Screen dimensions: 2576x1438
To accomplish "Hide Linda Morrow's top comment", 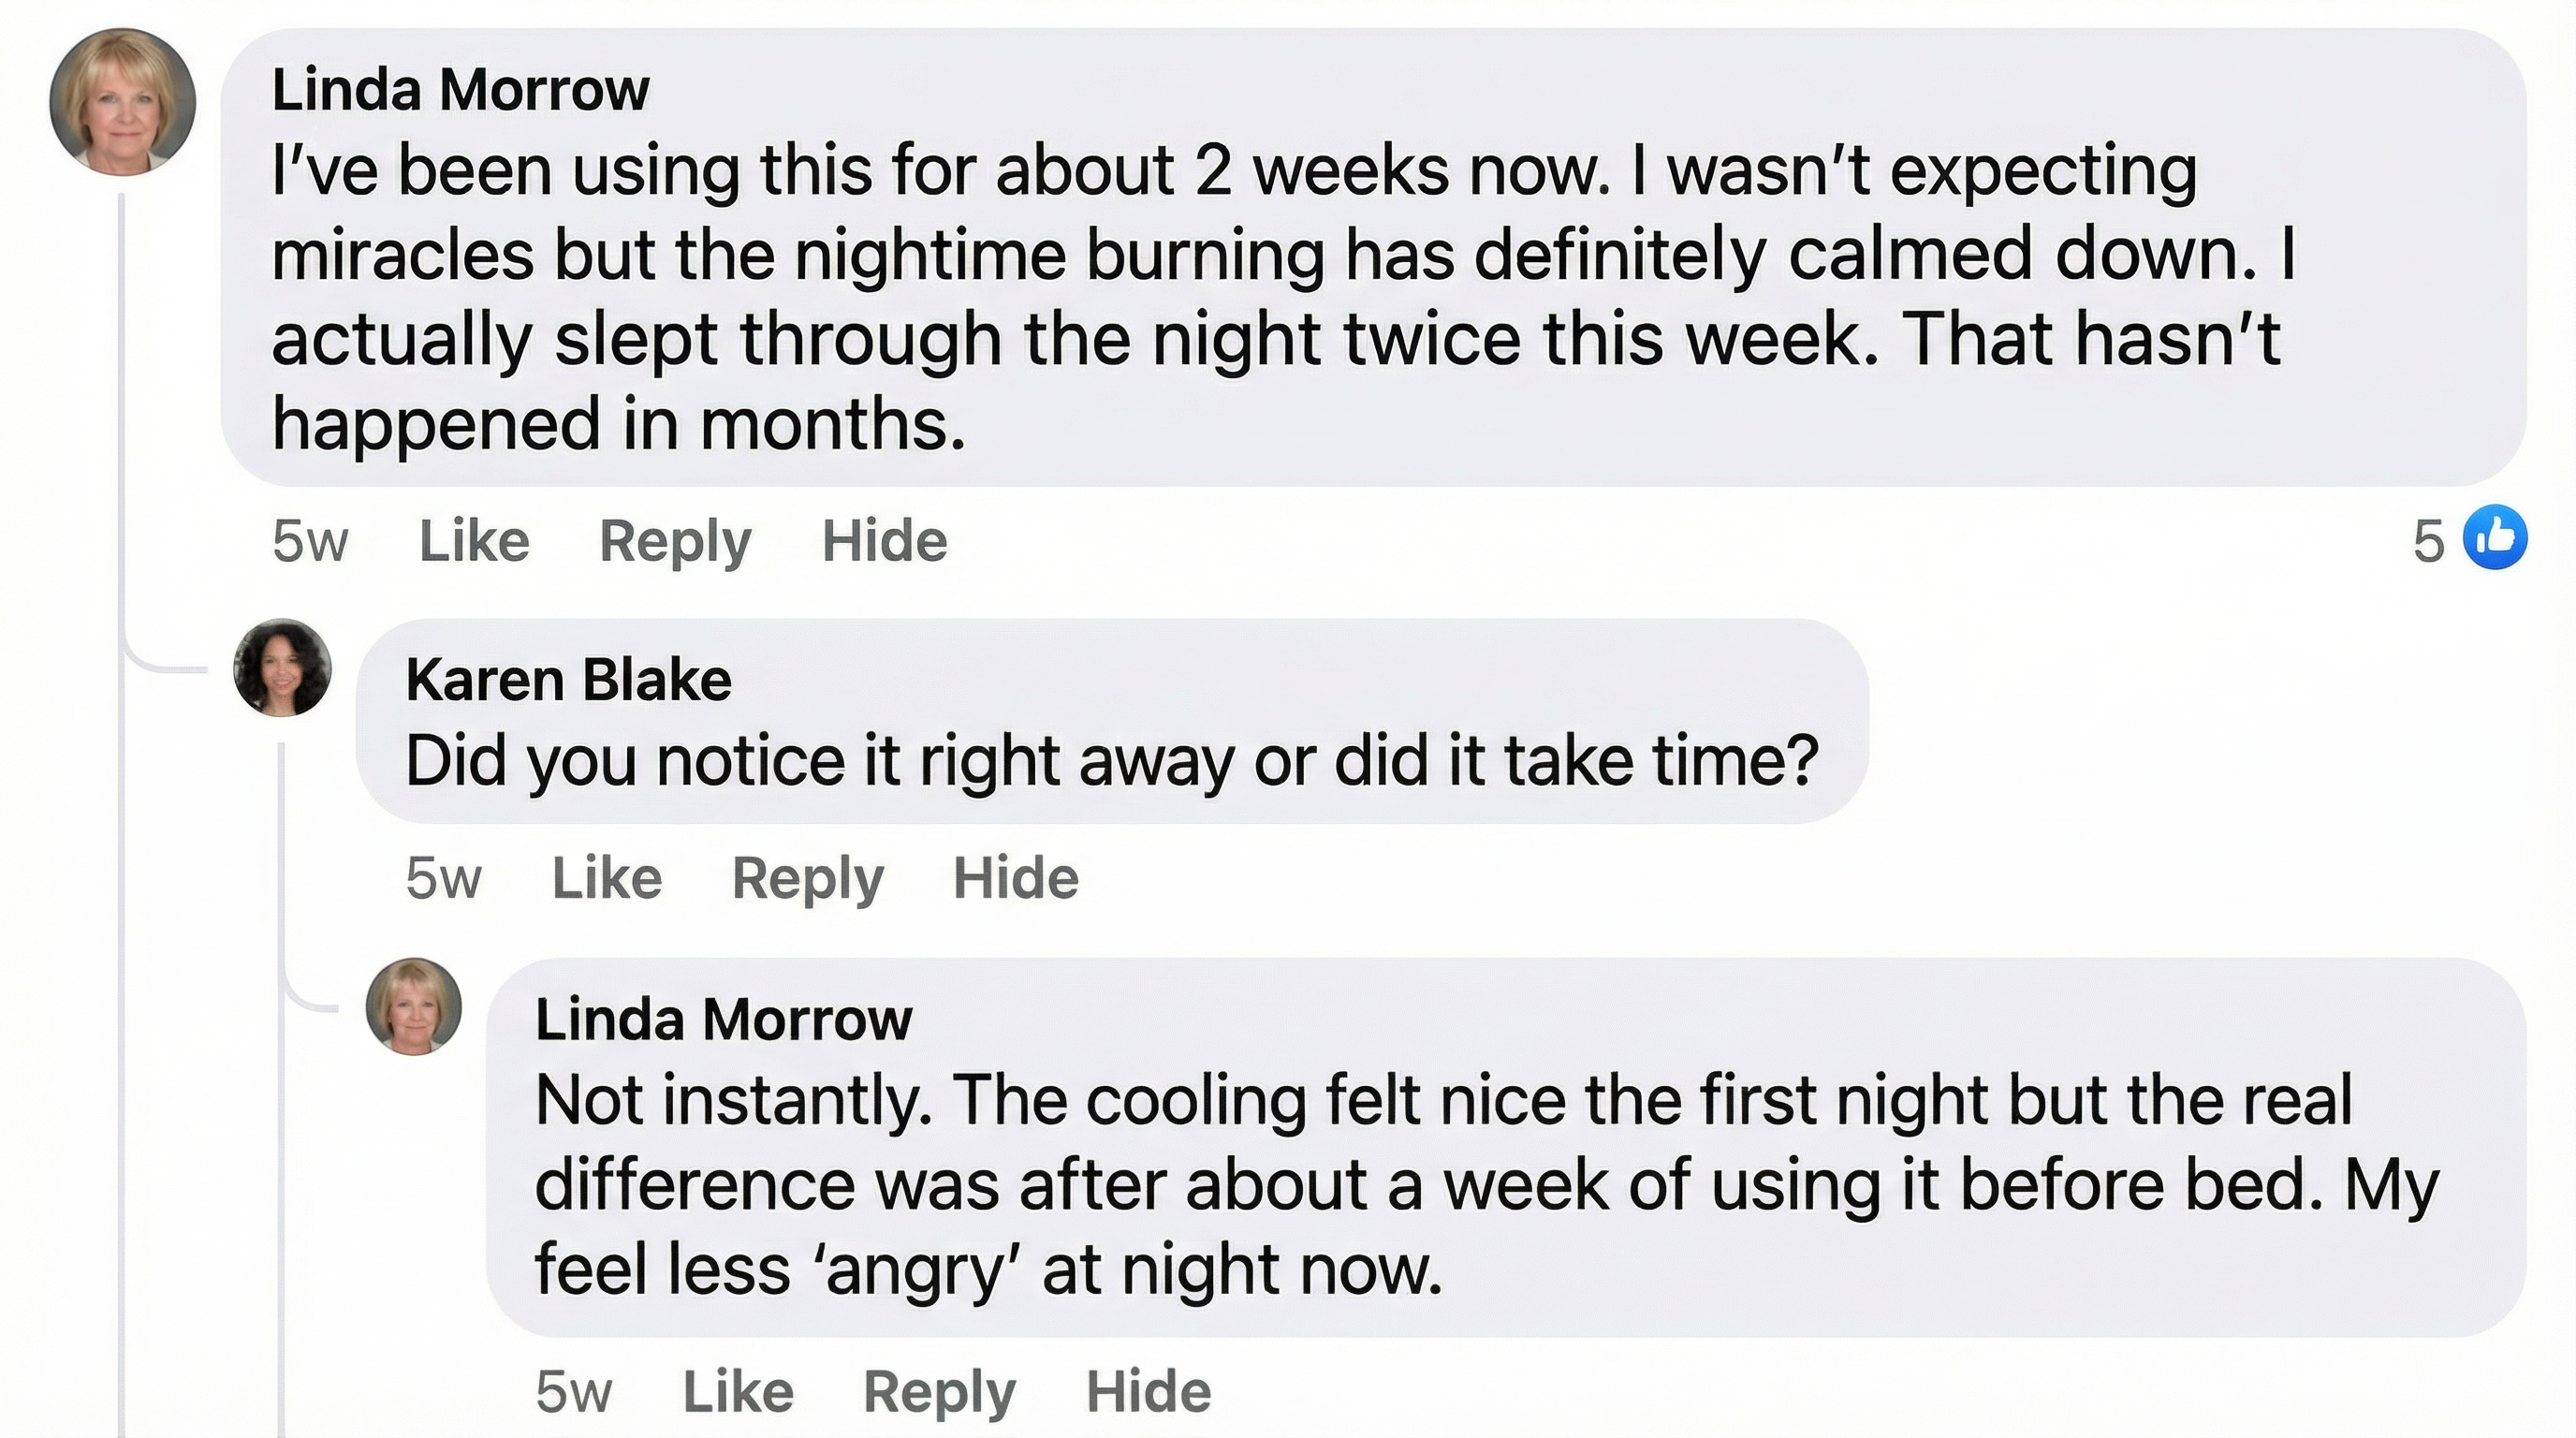I will (x=884, y=541).
